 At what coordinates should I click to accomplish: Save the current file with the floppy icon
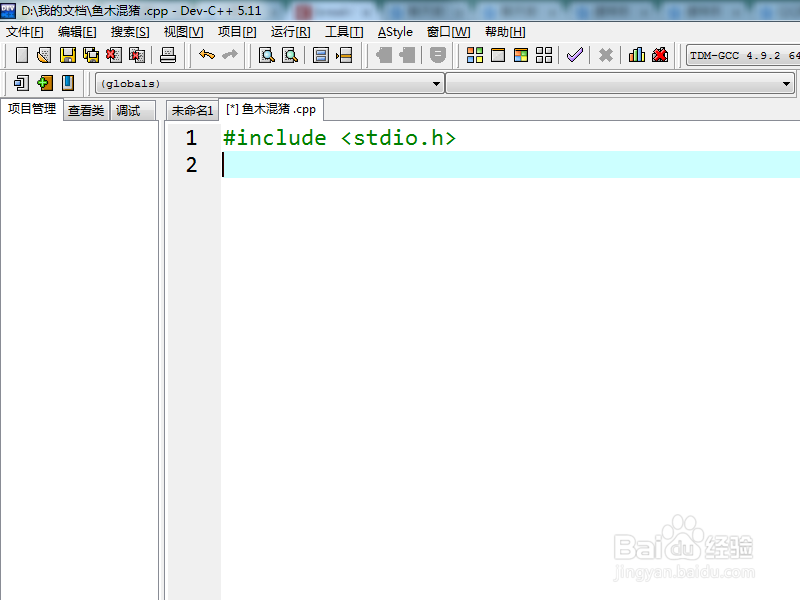(x=67, y=55)
